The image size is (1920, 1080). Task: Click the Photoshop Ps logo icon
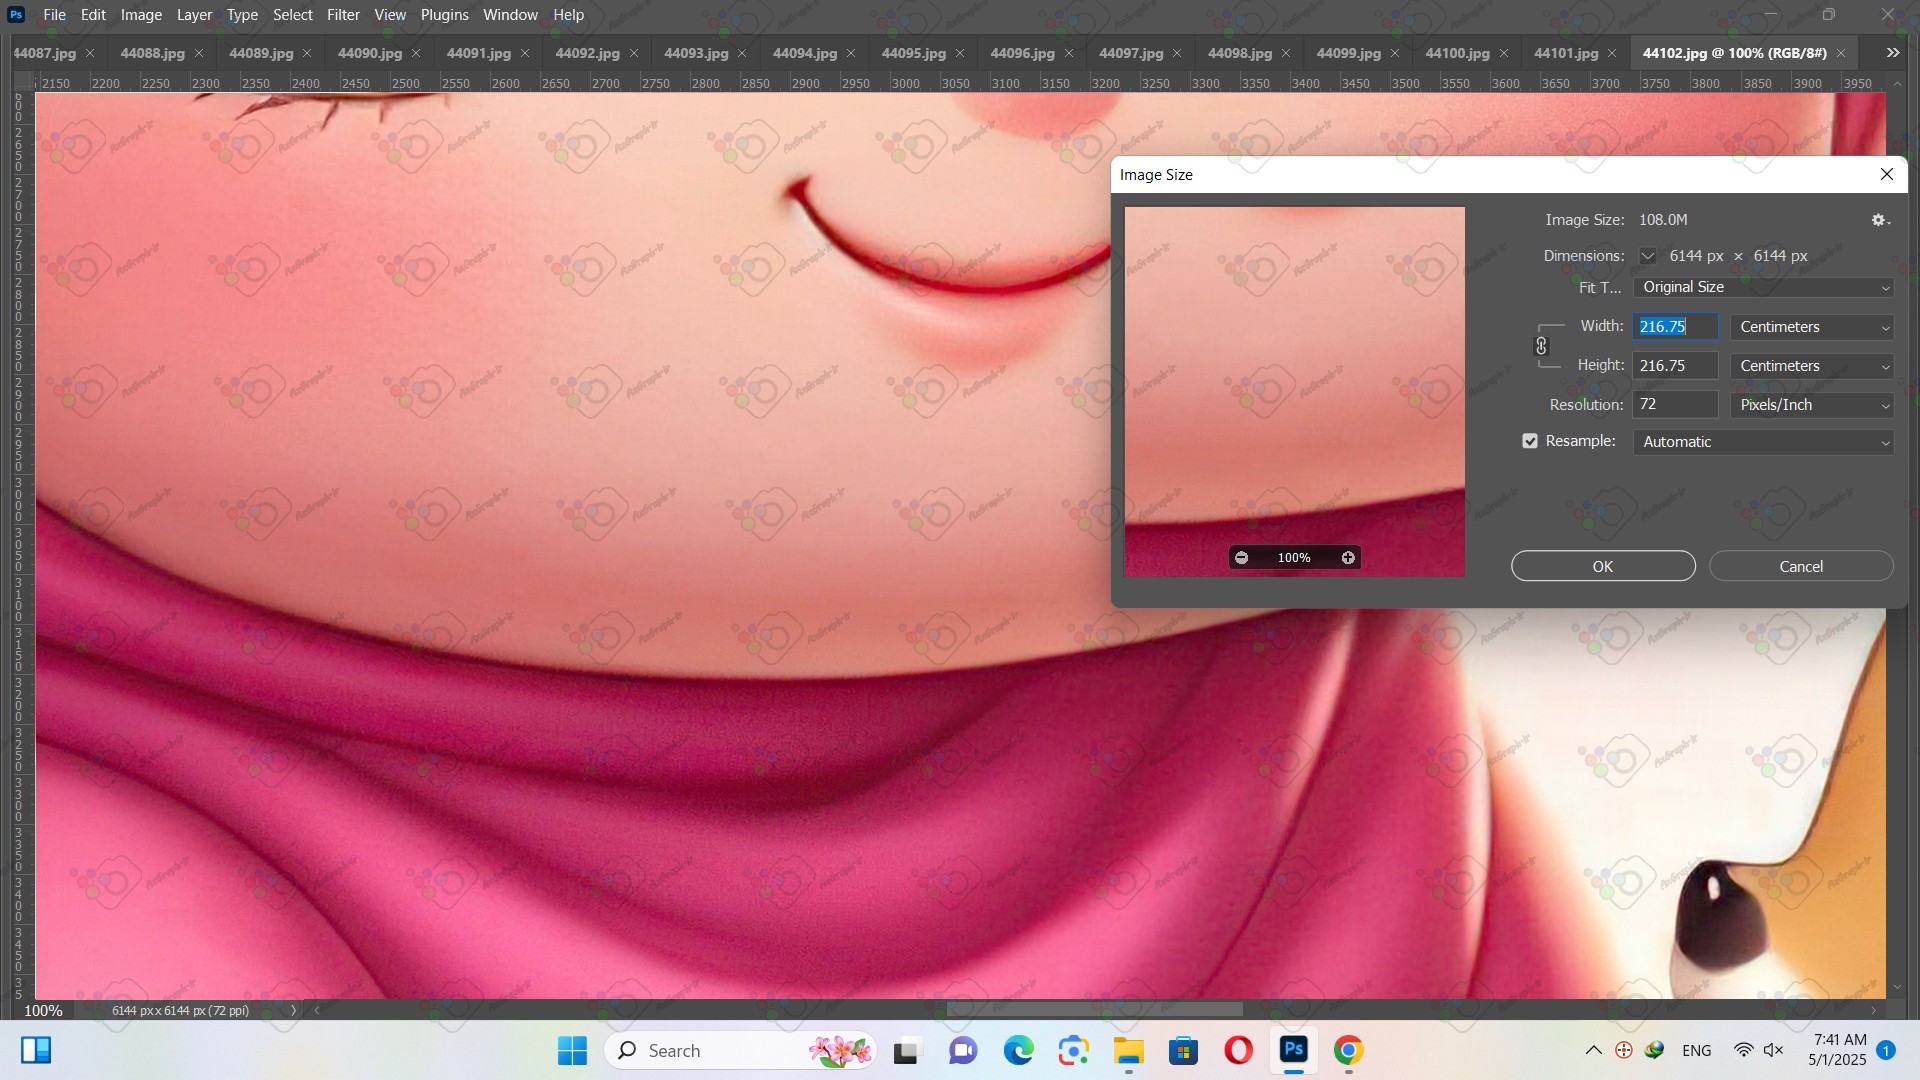(x=15, y=15)
